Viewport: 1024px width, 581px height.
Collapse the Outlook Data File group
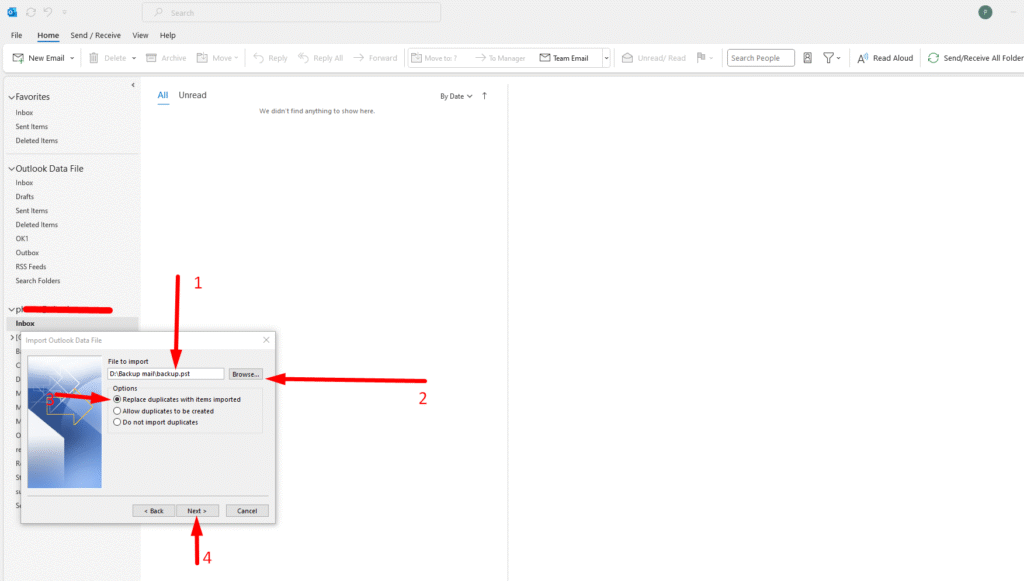(x=12, y=169)
